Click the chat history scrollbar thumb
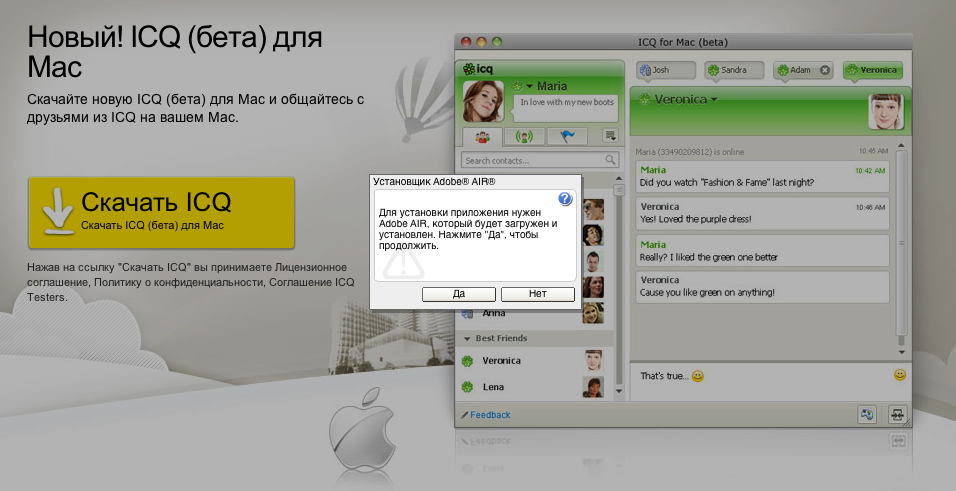The width and height of the screenshot is (956, 491). coord(902,242)
